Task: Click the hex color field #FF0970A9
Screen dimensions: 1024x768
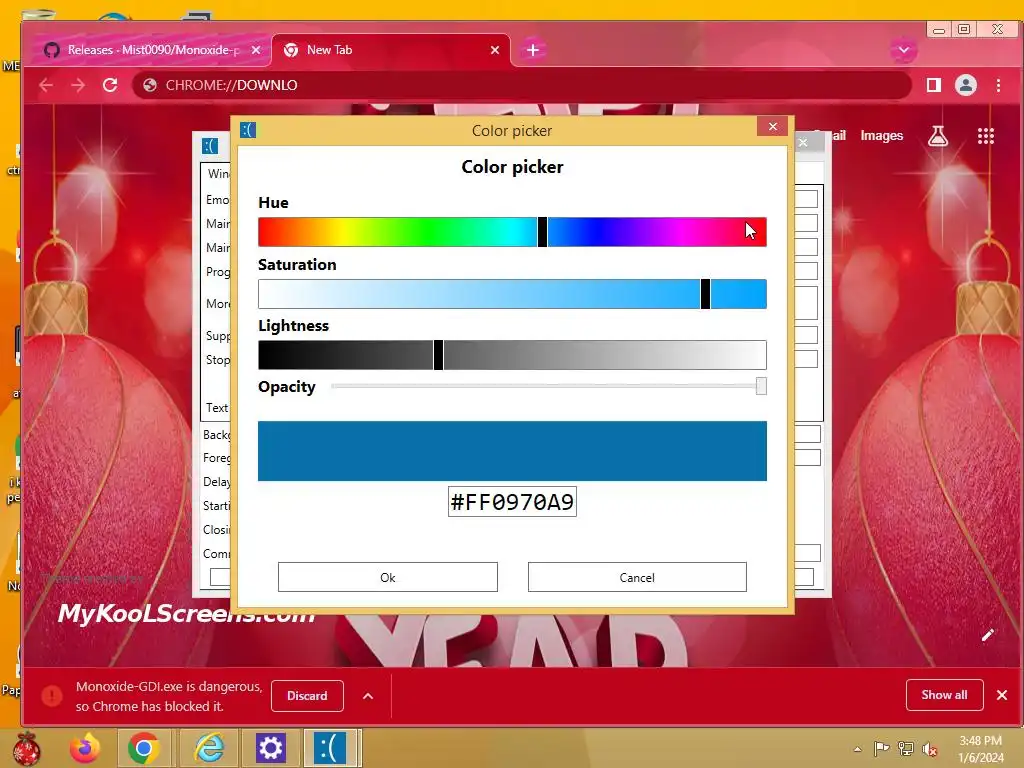Action: [512, 502]
